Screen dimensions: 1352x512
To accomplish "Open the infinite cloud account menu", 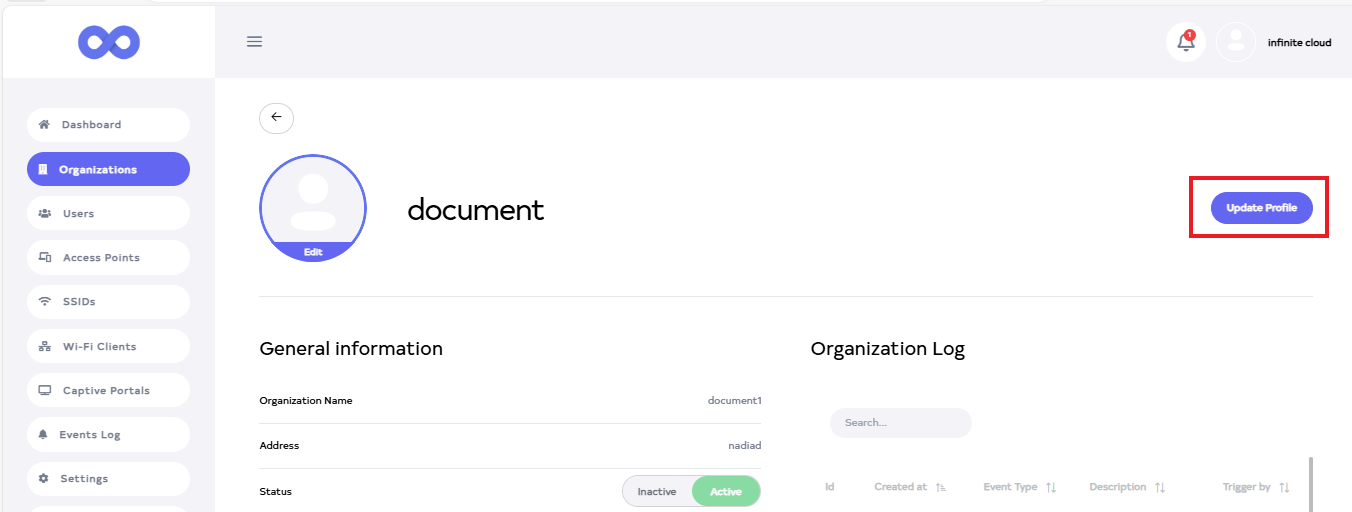I will click(x=1299, y=43).
